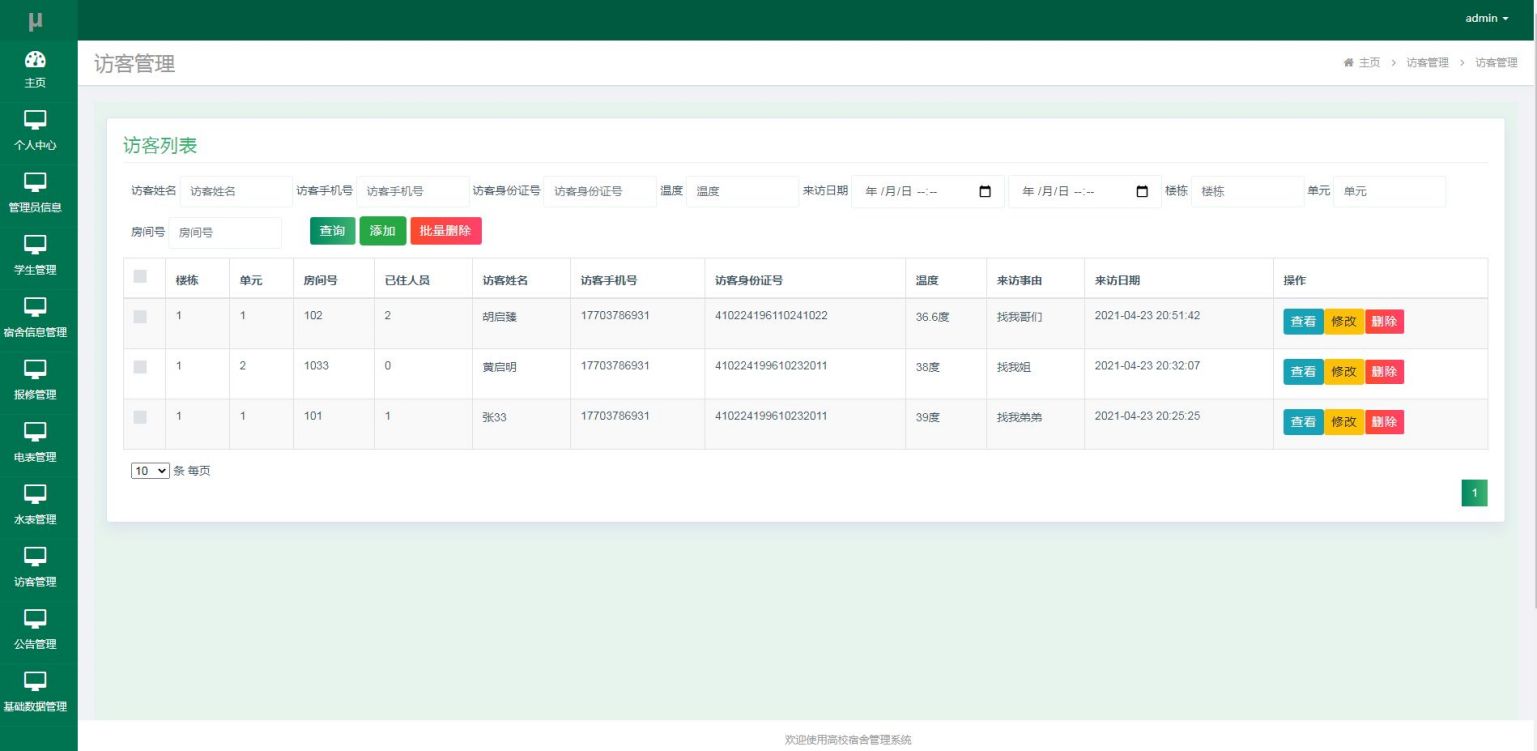The height and width of the screenshot is (751, 1537).
Task: Click the 访客姓名 input field
Action: [236, 191]
